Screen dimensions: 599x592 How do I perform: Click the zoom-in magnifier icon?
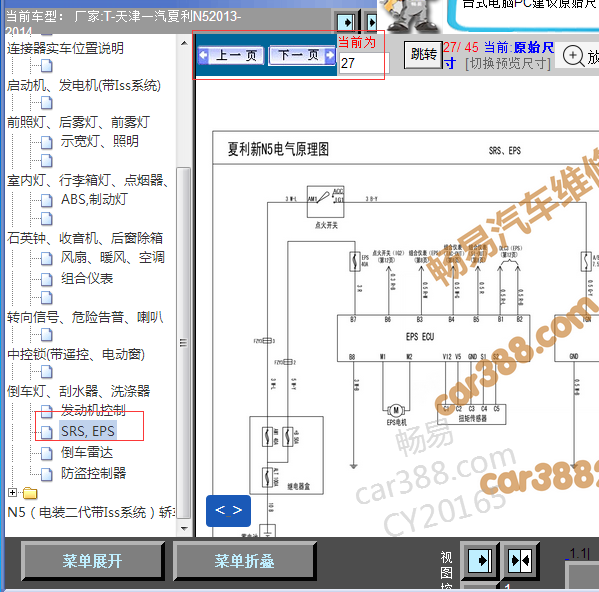click(573, 56)
